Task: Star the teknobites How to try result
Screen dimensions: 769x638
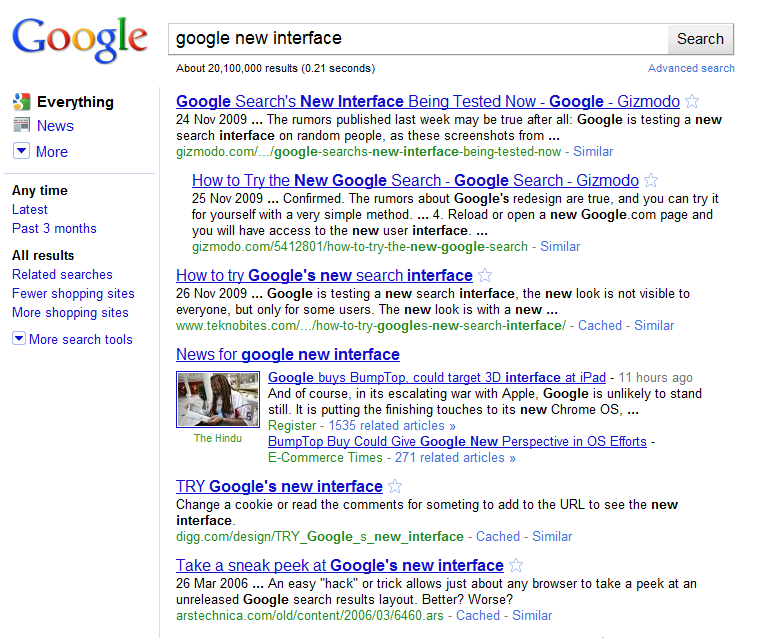Action: (485, 276)
